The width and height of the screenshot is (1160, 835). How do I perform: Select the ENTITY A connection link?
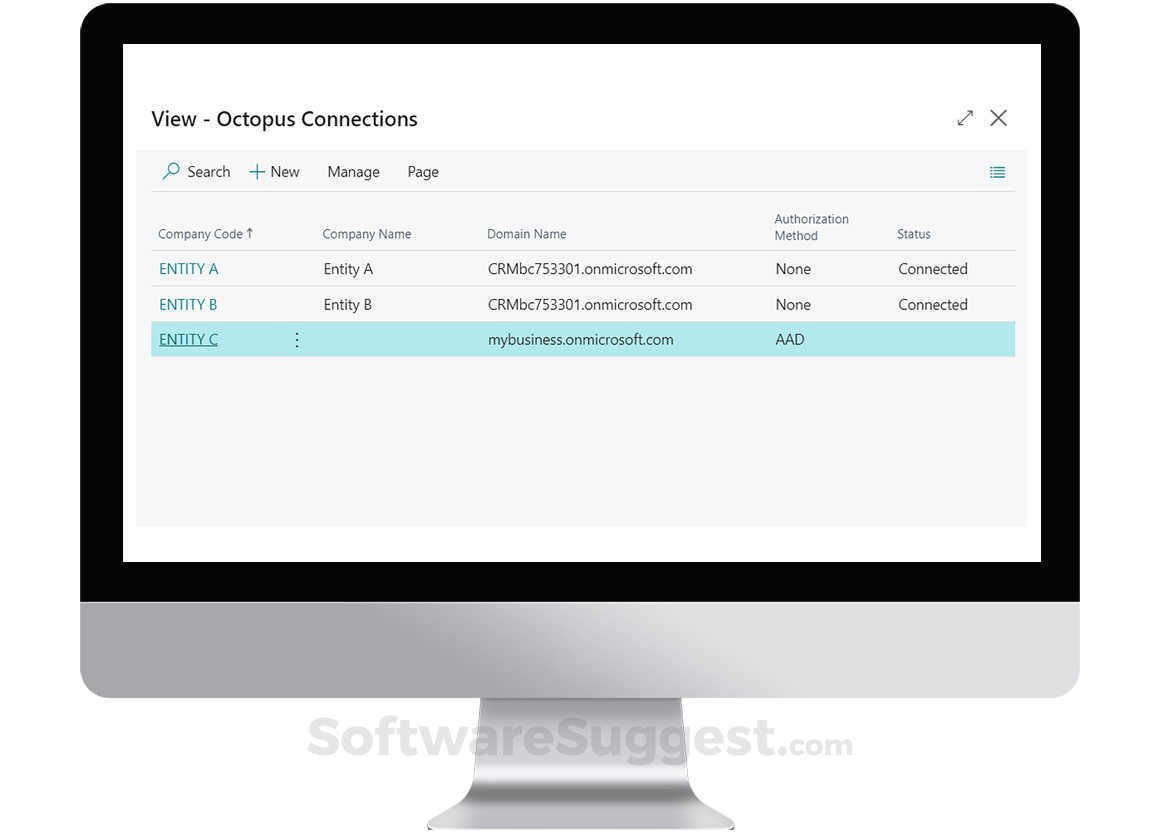[x=188, y=268]
